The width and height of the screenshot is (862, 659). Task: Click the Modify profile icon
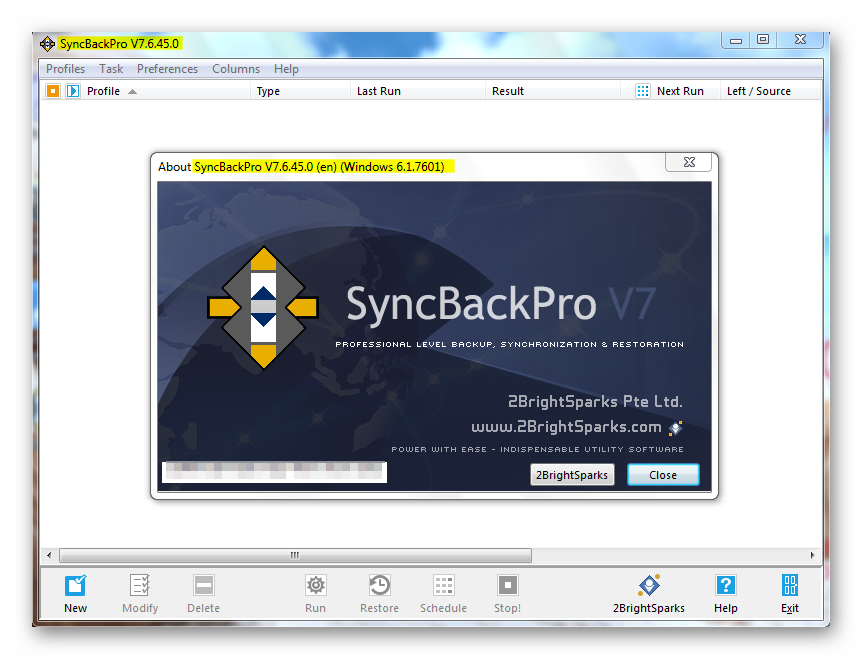point(140,585)
